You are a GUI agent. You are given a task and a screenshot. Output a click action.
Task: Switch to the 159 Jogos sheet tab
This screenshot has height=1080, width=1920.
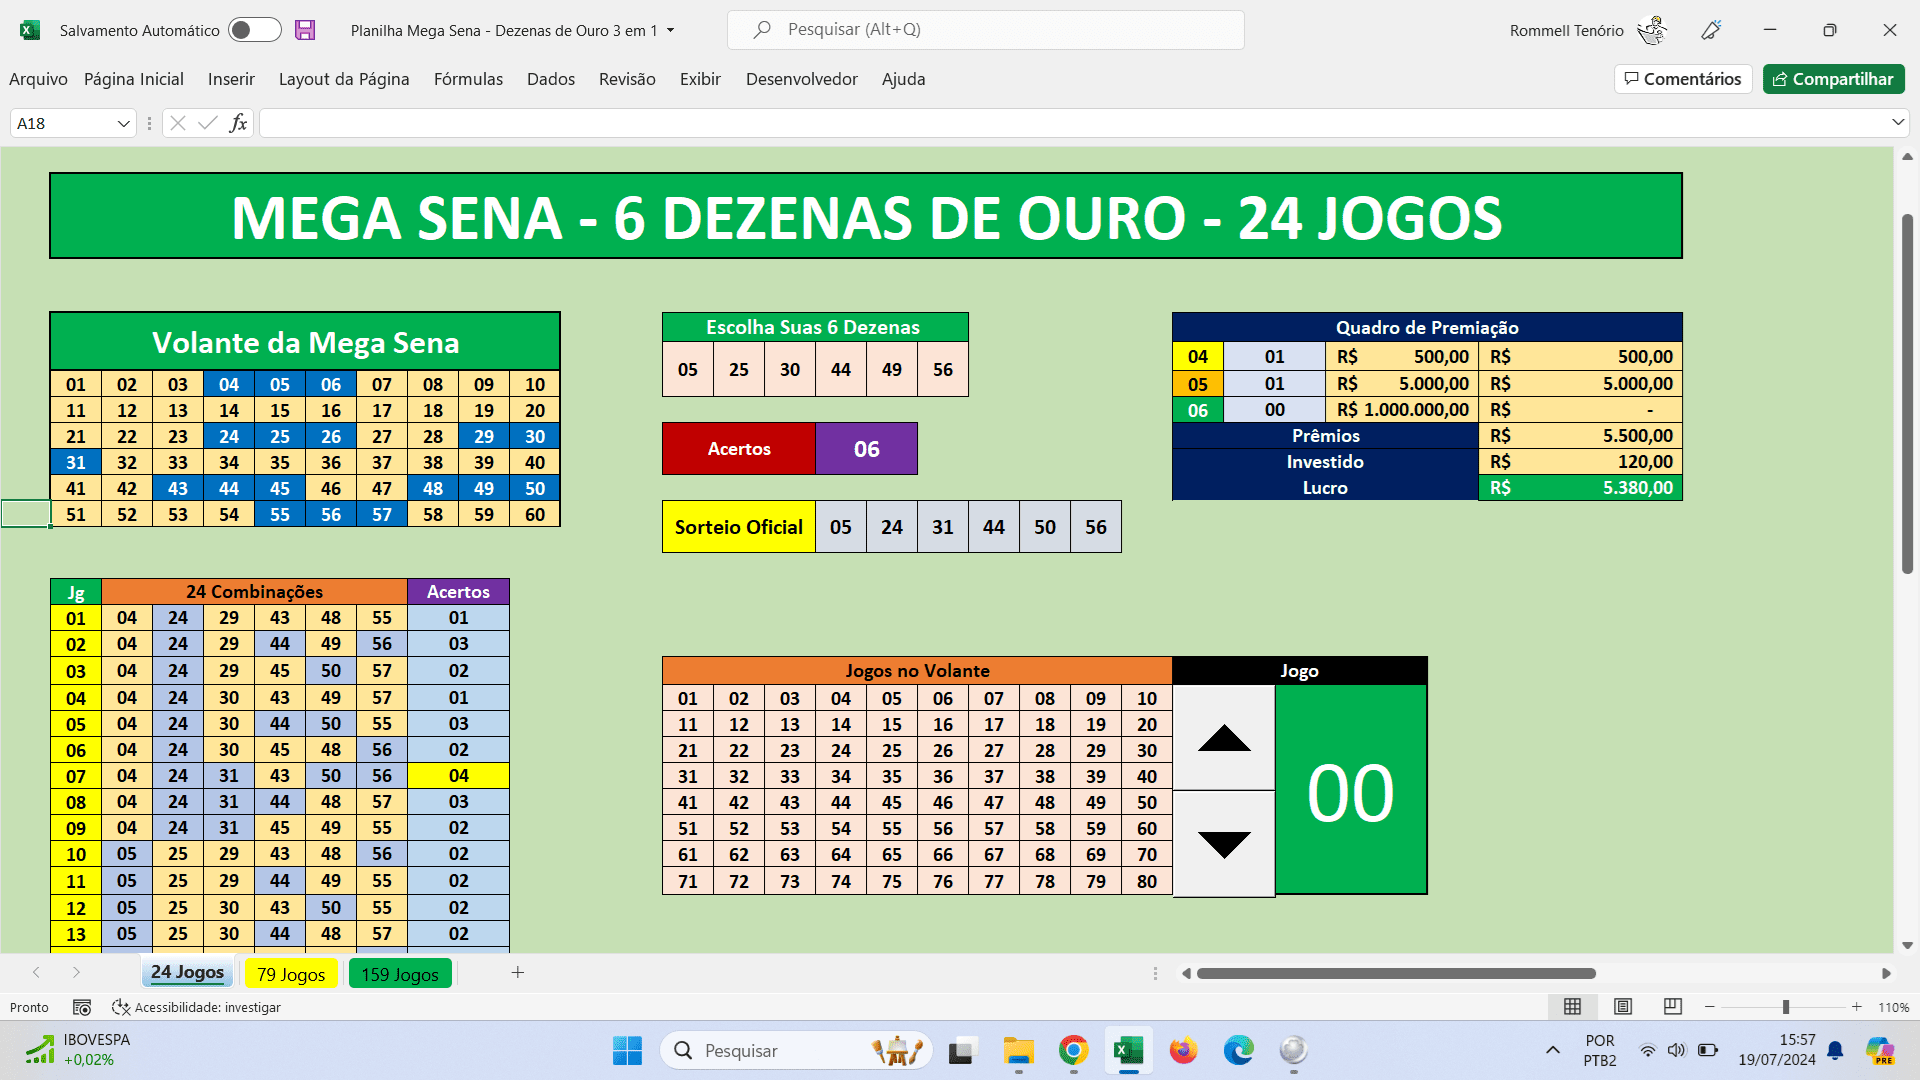pos(400,974)
